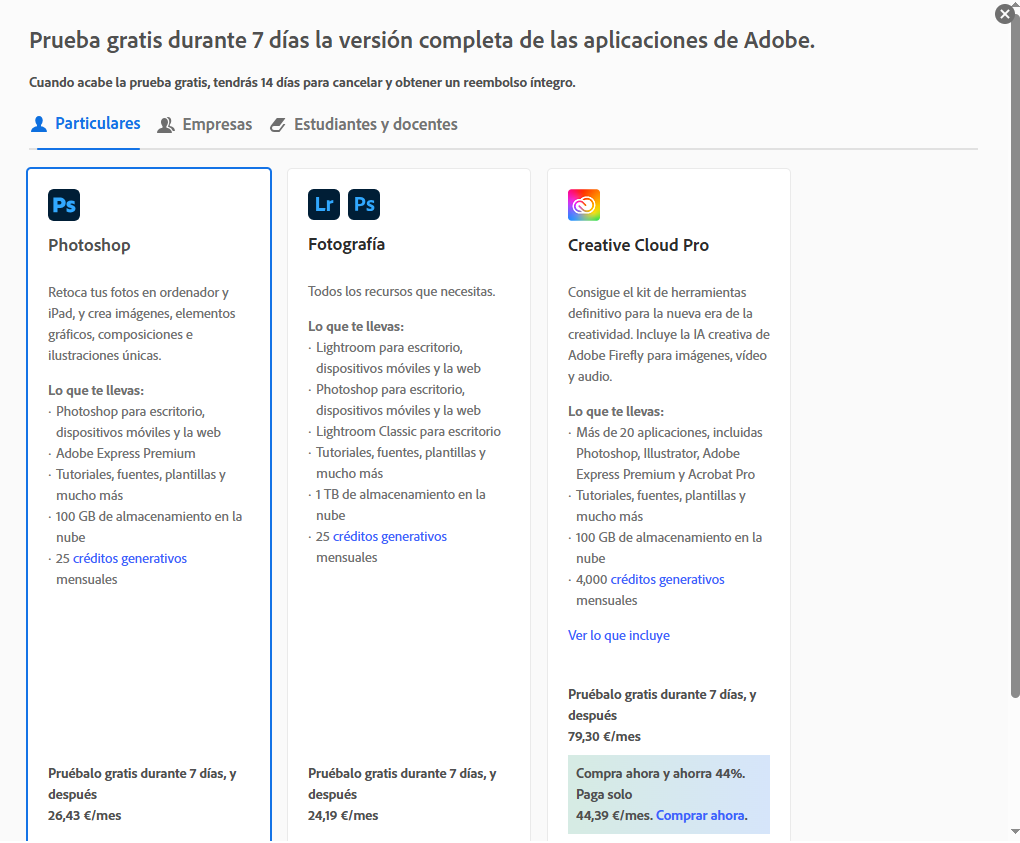Open créditos generativos link in Creative Cloud Pro

667,580
